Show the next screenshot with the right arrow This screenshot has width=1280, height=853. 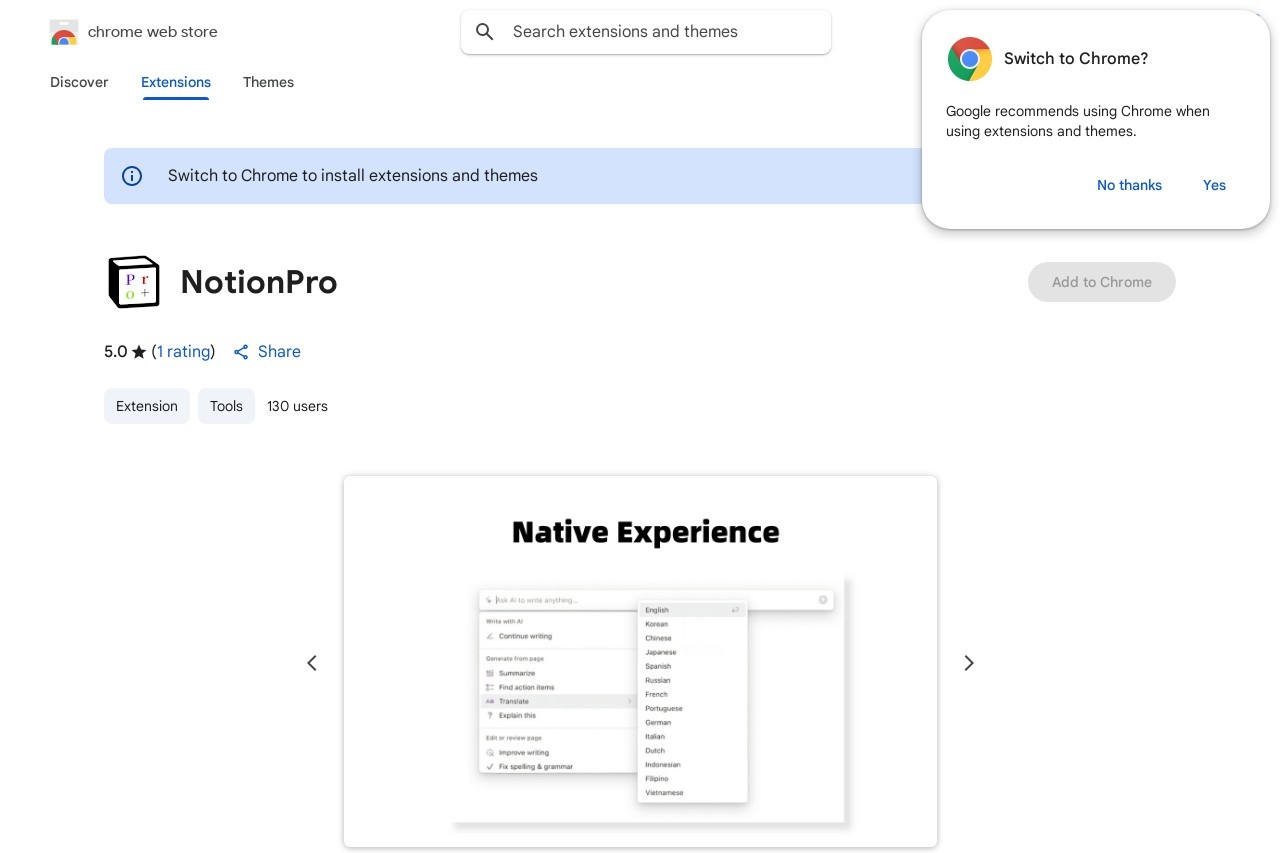tap(968, 663)
